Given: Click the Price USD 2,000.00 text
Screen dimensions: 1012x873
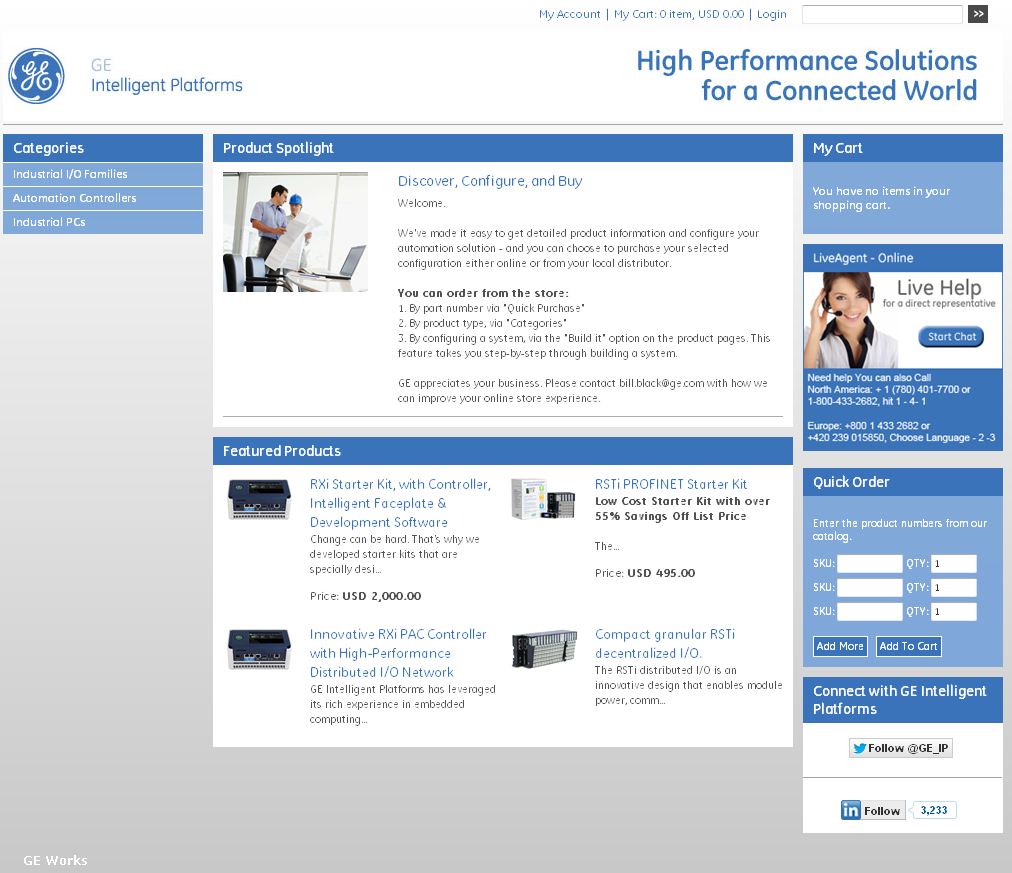Looking at the screenshot, I should [x=365, y=596].
